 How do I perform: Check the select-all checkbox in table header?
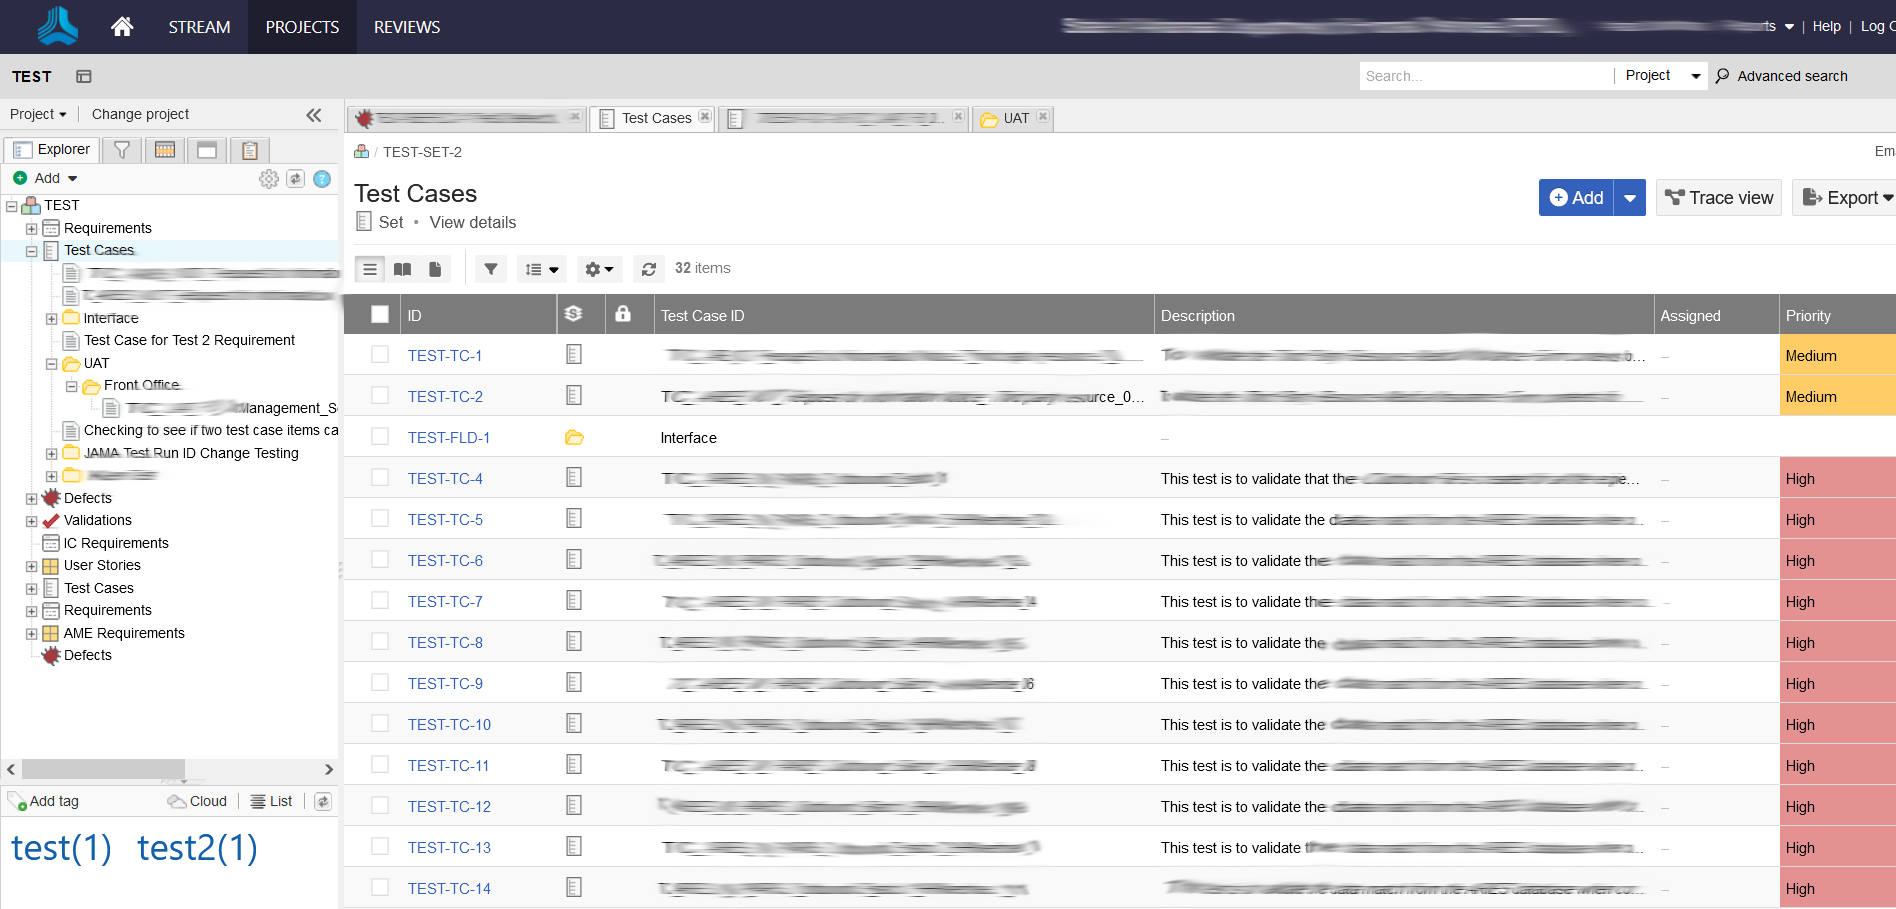(380, 315)
